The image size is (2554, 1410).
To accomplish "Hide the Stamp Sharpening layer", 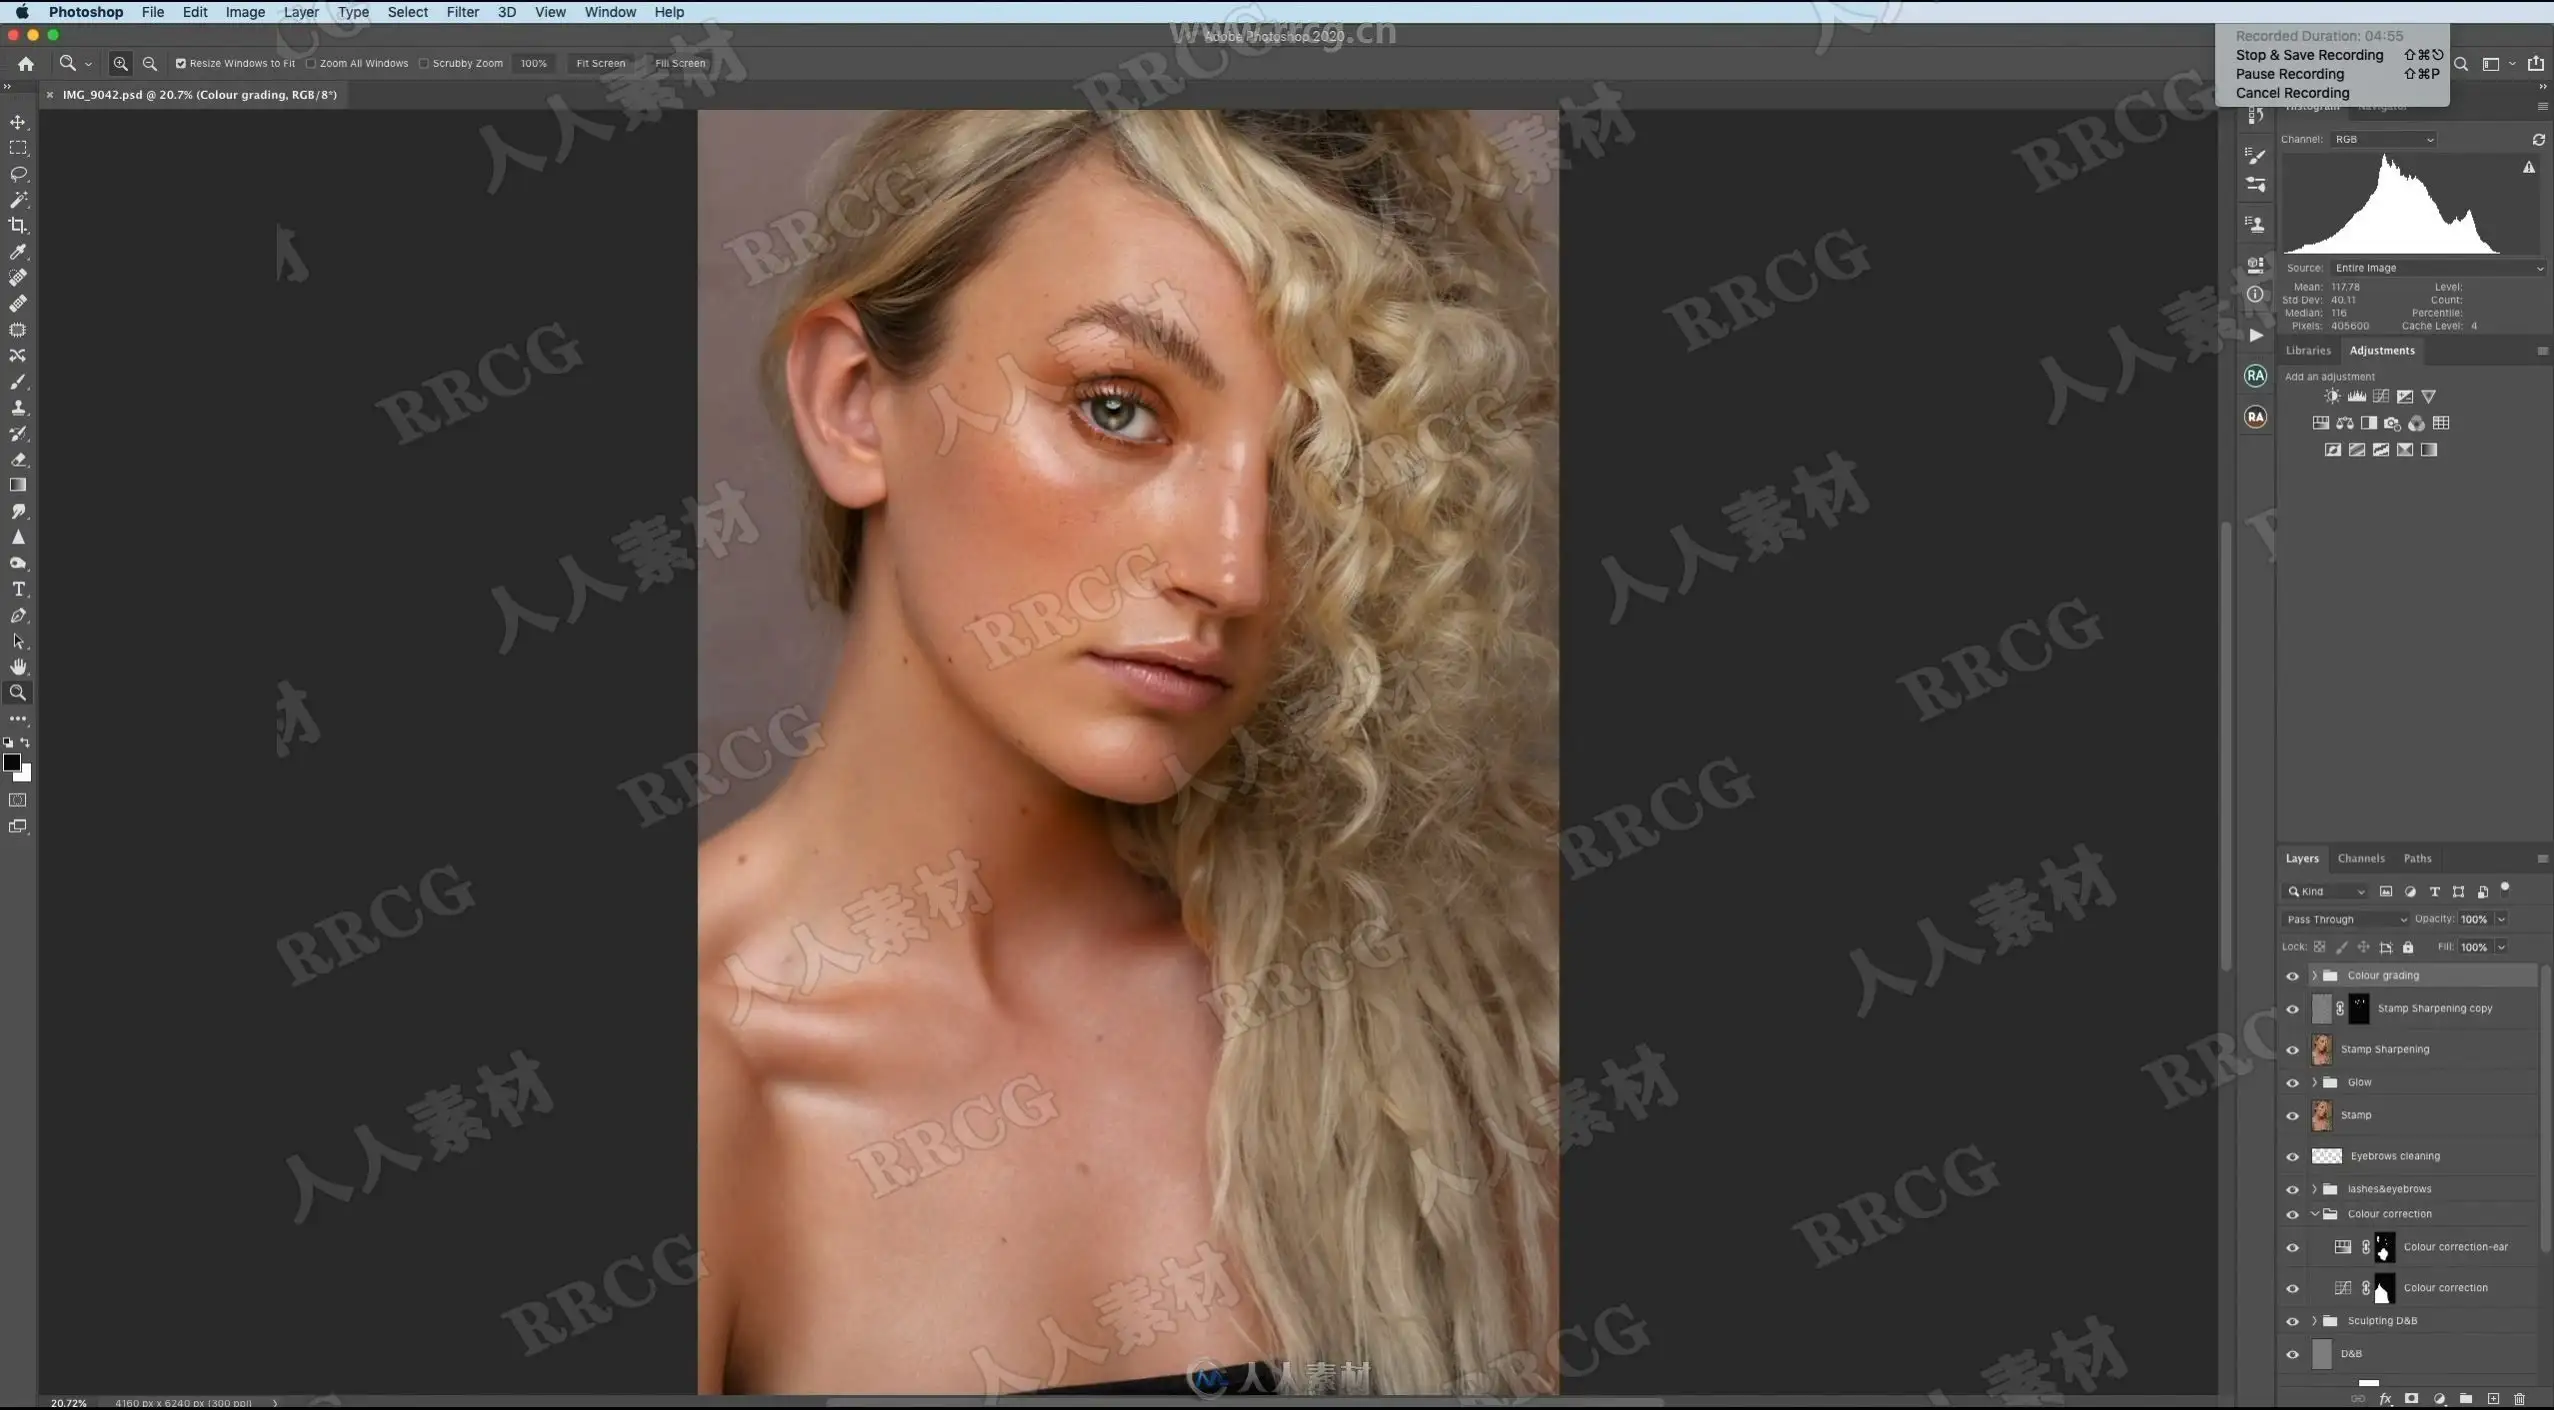I will [2292, 1050].
